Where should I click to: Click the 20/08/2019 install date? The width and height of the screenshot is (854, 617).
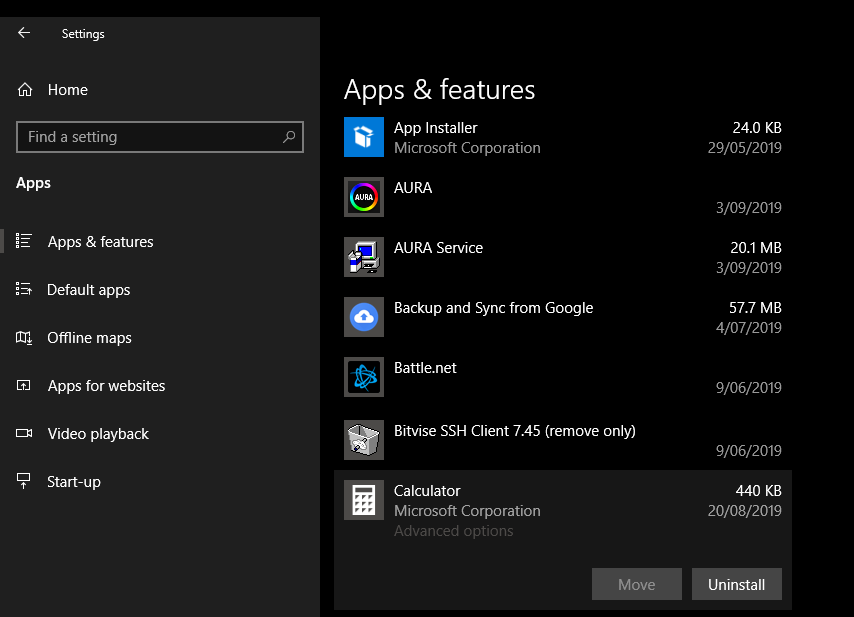click(x=745, y=511)
